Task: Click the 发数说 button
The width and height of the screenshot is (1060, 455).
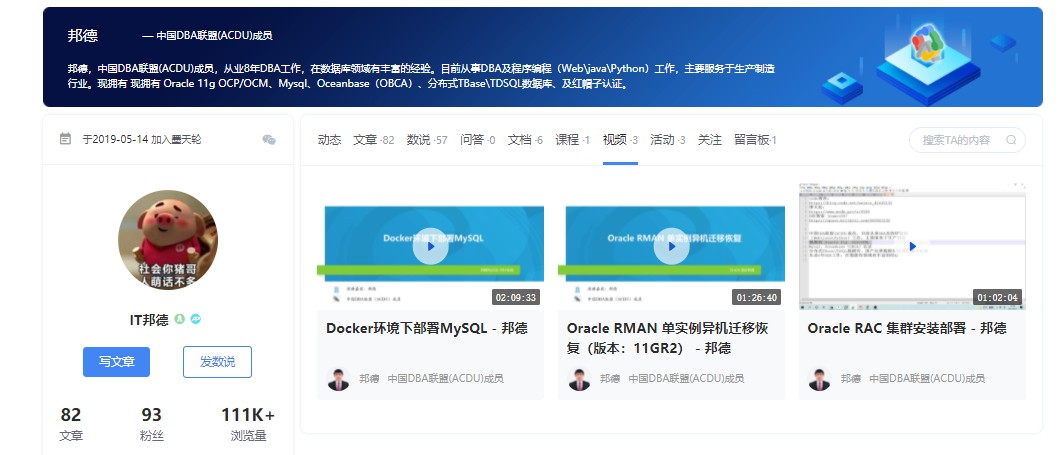Action: (217, 362)
